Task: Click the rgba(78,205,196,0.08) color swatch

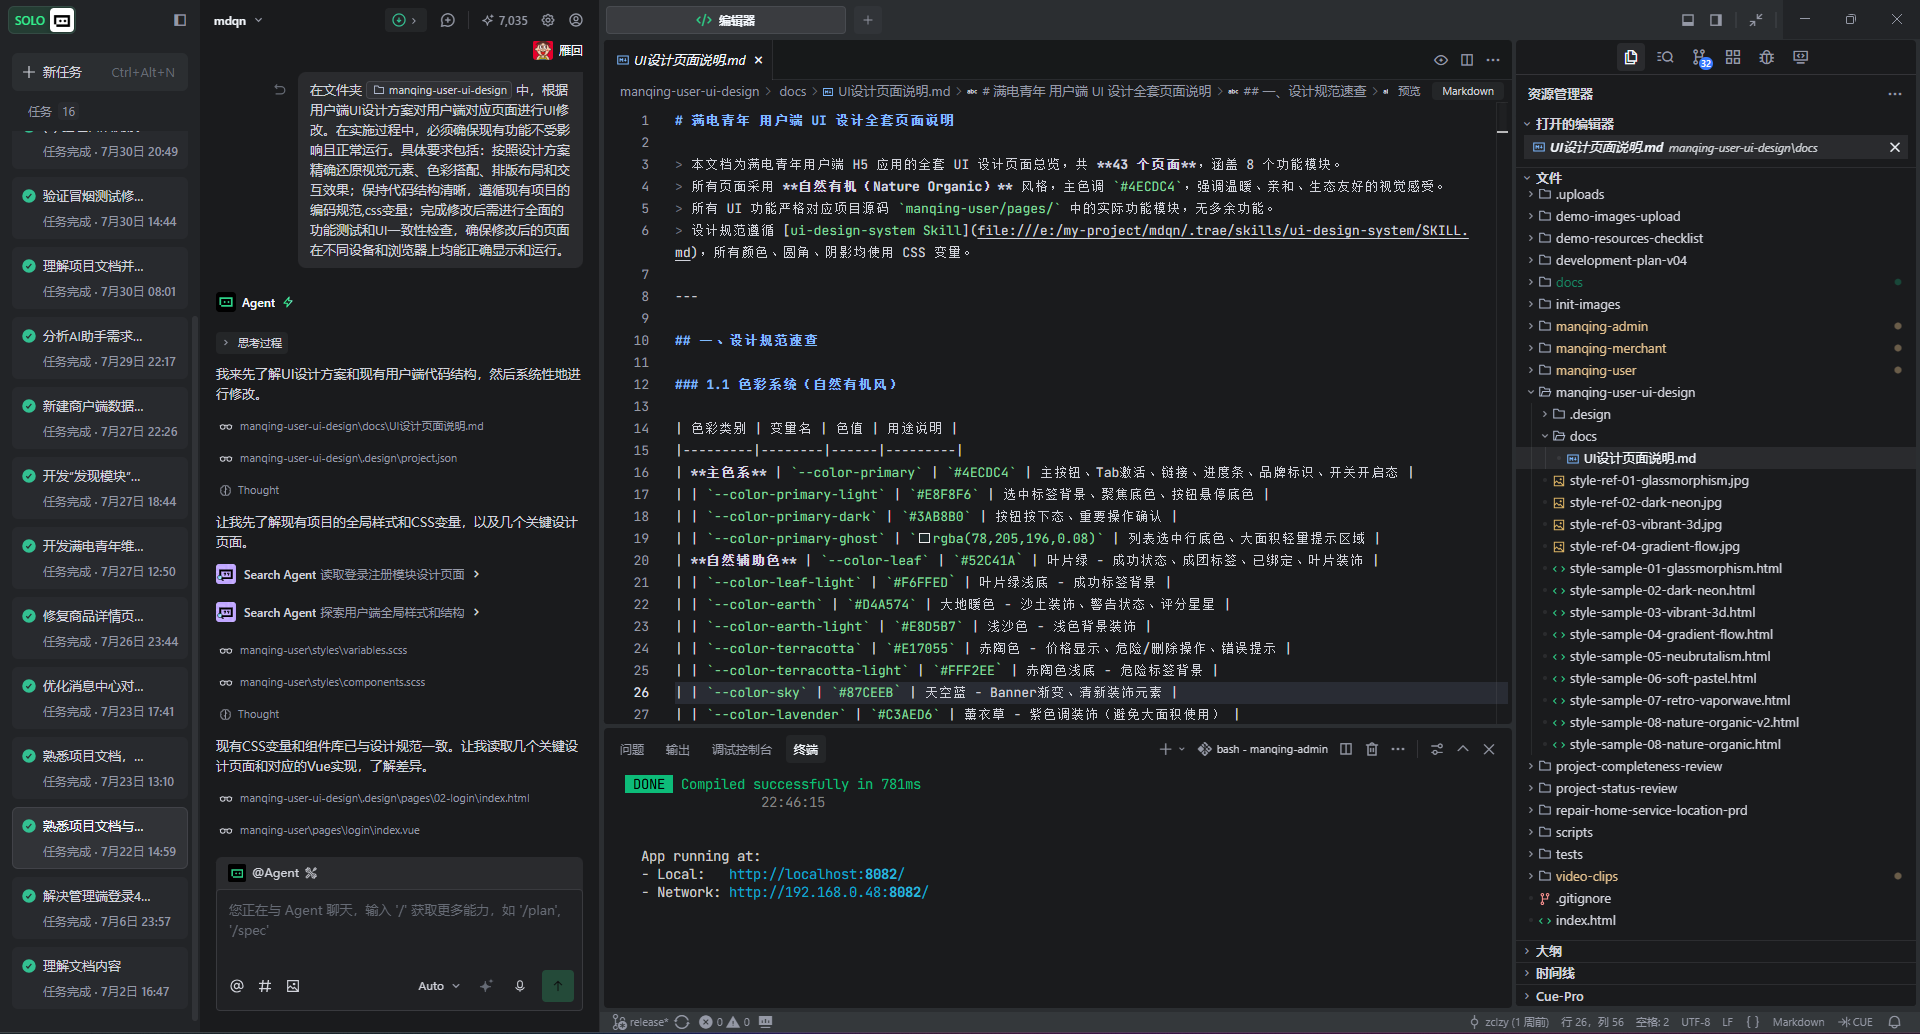Action: pos(925,538)
